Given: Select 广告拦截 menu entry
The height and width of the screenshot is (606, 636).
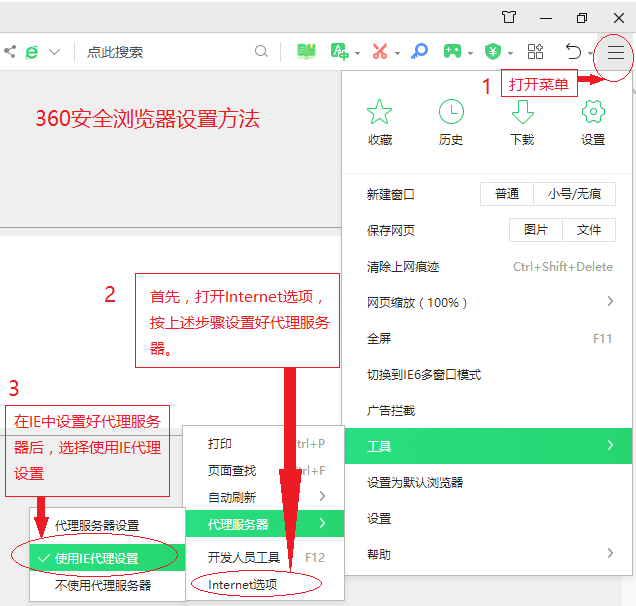Looking at the screenshot, I should pos(391,410).
